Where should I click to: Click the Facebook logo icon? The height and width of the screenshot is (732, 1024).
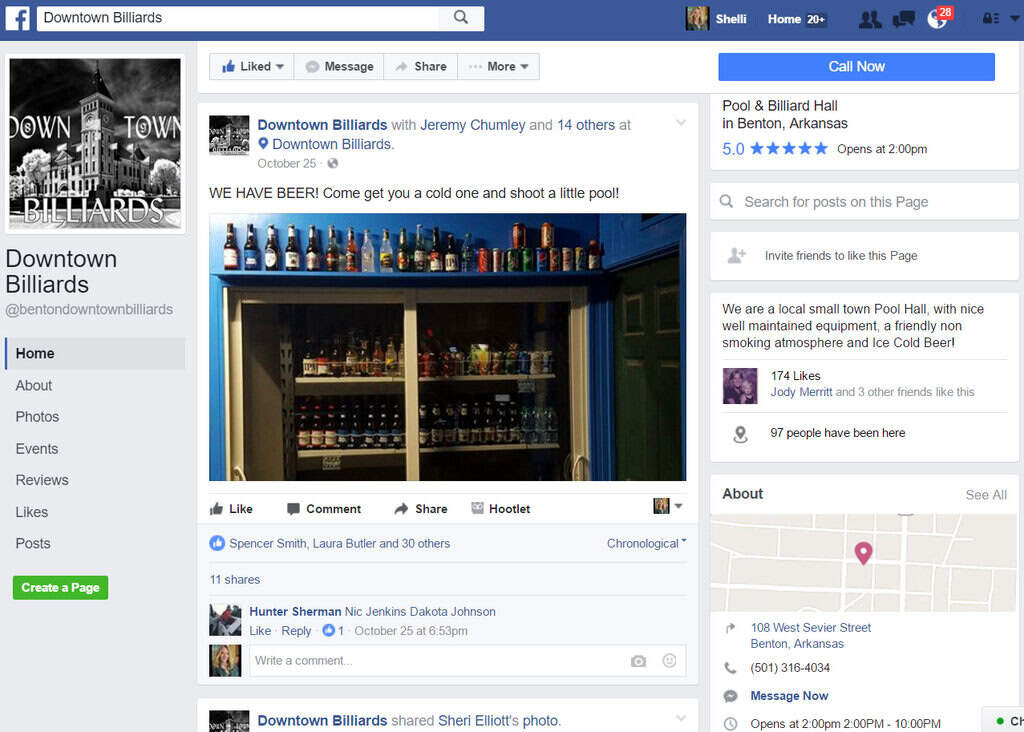[17, 18]
